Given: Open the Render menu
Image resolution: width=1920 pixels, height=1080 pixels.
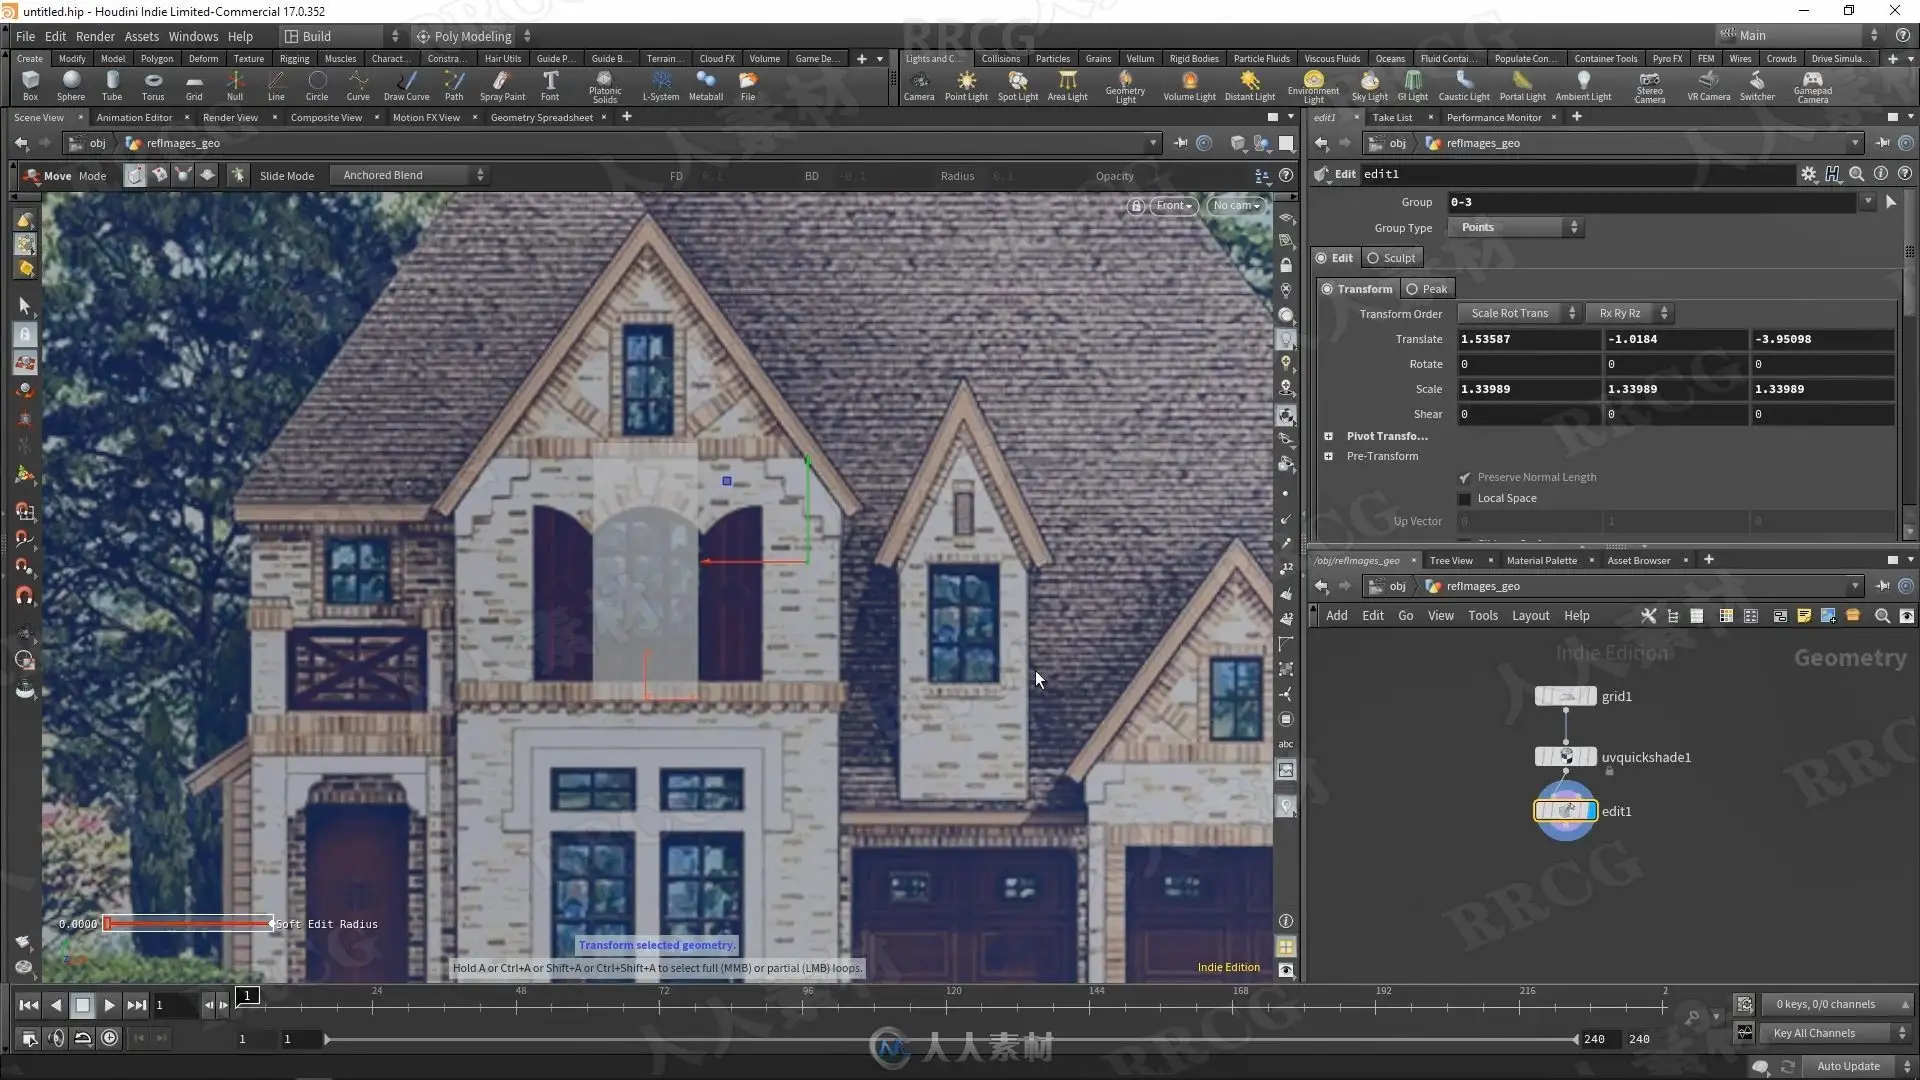Looking at the screenshot, I should pos(95,36).
